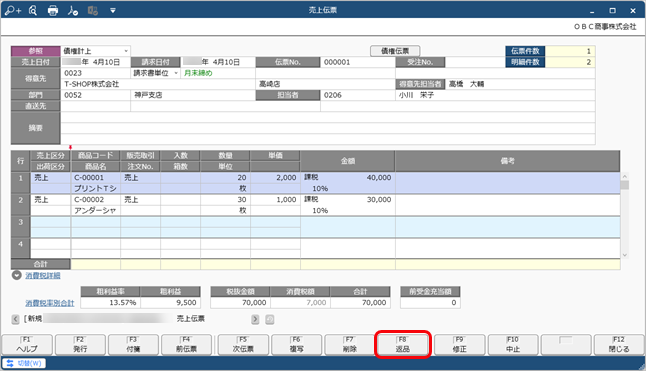Image resolution: width=646 pixels, height=371 pixels.
Task: Click the 消費税額 value 7,000
Action: coord(300,303)
